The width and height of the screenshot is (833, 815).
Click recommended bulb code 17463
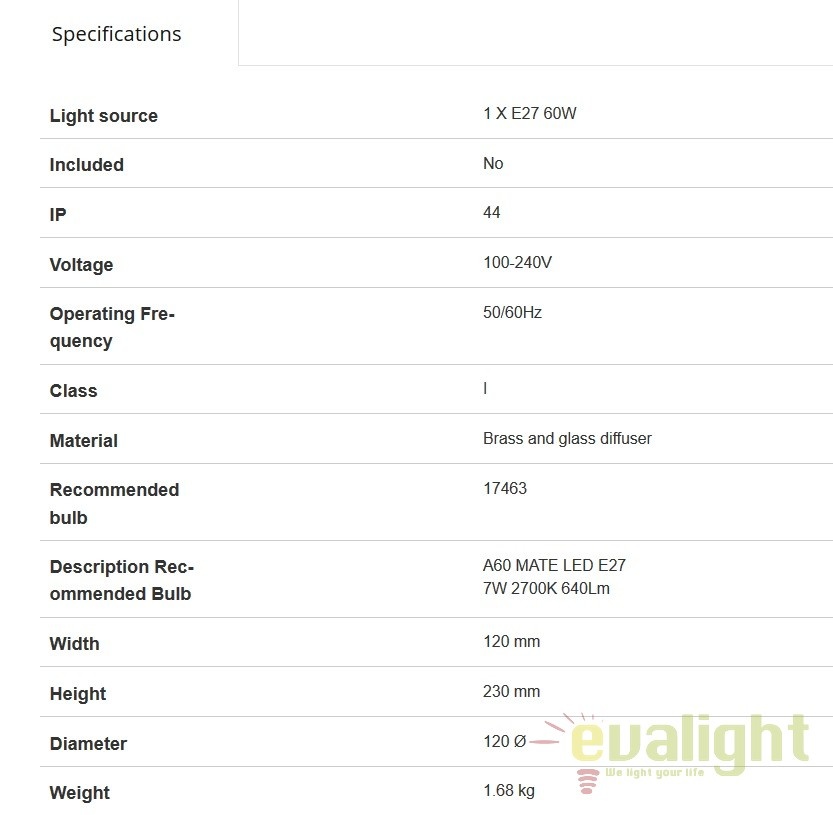point(505,488)
